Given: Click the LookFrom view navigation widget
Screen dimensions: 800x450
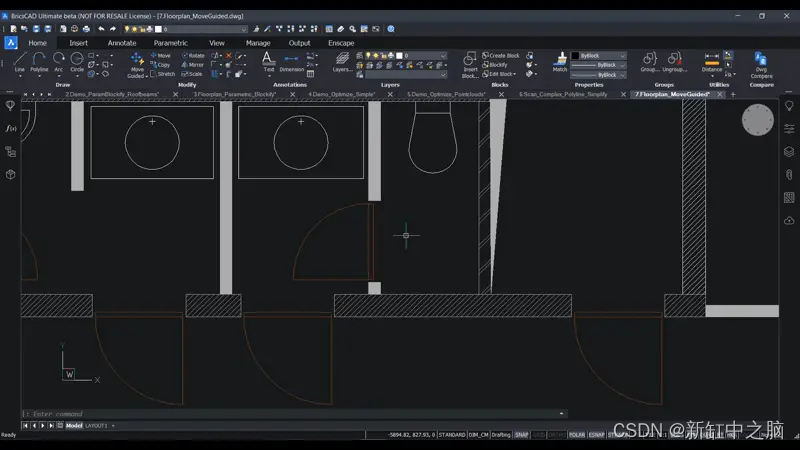Looking at the screenshot, I should coord(758,120).
